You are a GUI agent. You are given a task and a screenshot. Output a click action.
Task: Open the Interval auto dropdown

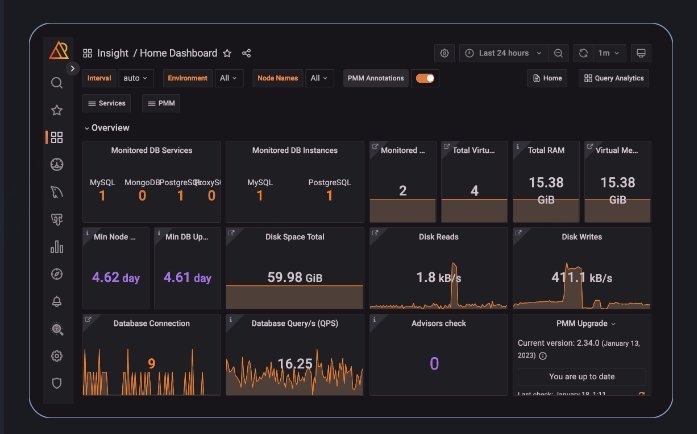135,78
